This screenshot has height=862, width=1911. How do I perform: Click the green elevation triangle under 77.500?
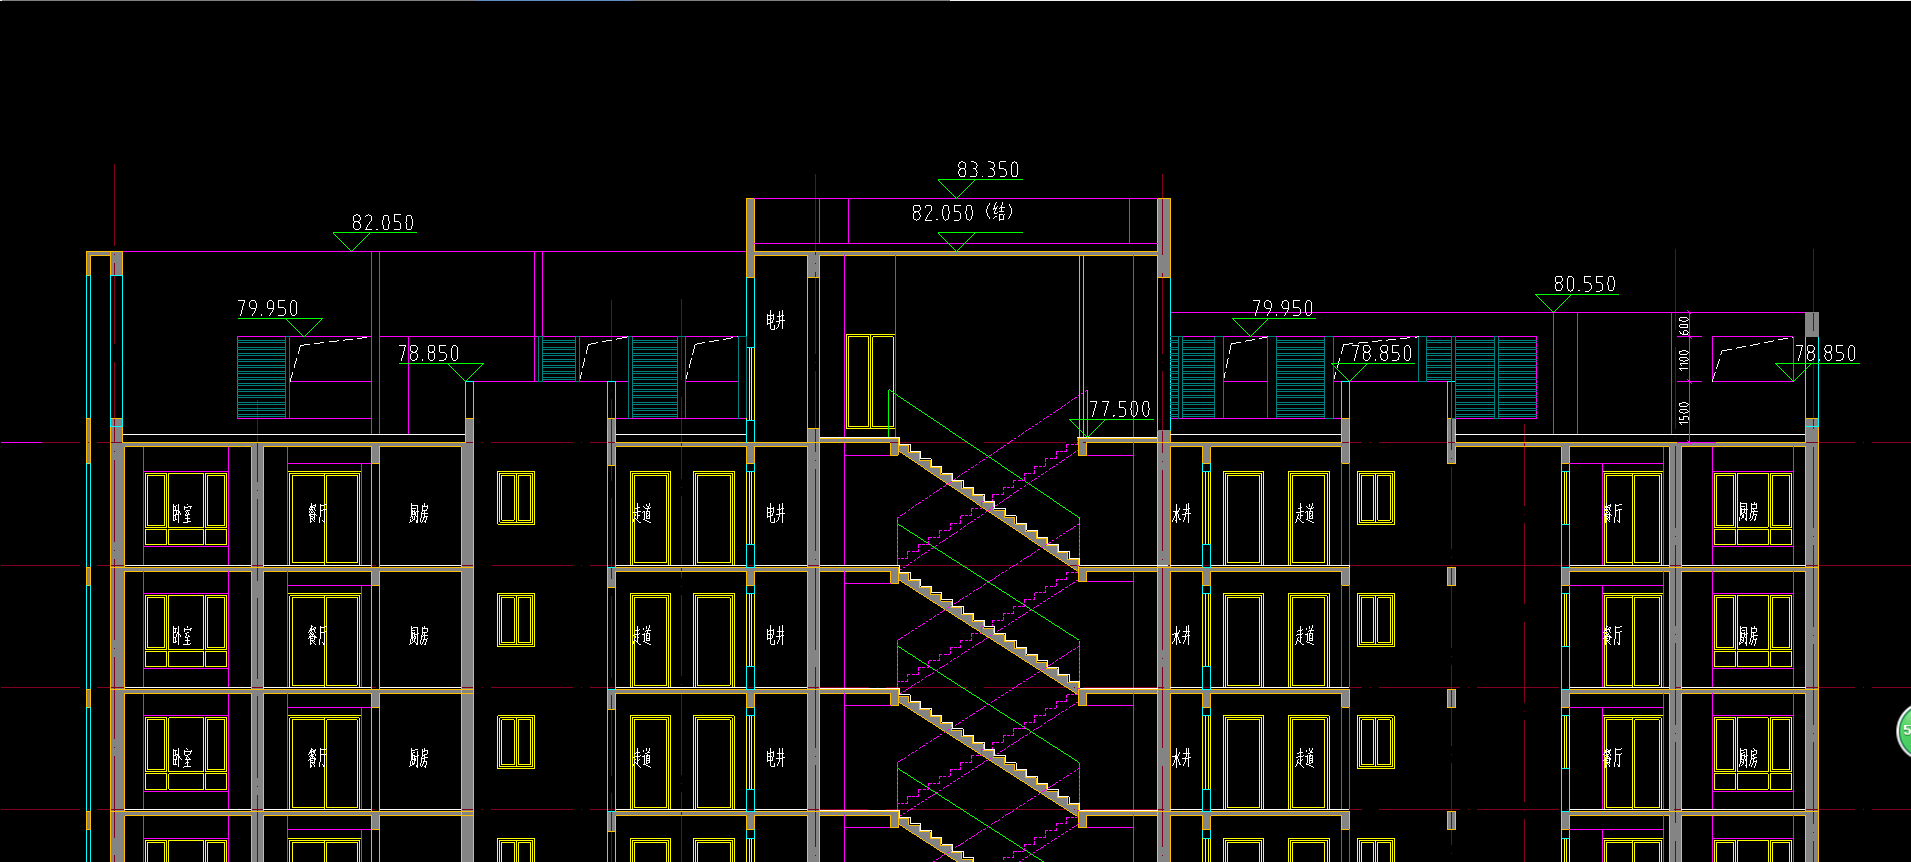(x=1087, y=428)
